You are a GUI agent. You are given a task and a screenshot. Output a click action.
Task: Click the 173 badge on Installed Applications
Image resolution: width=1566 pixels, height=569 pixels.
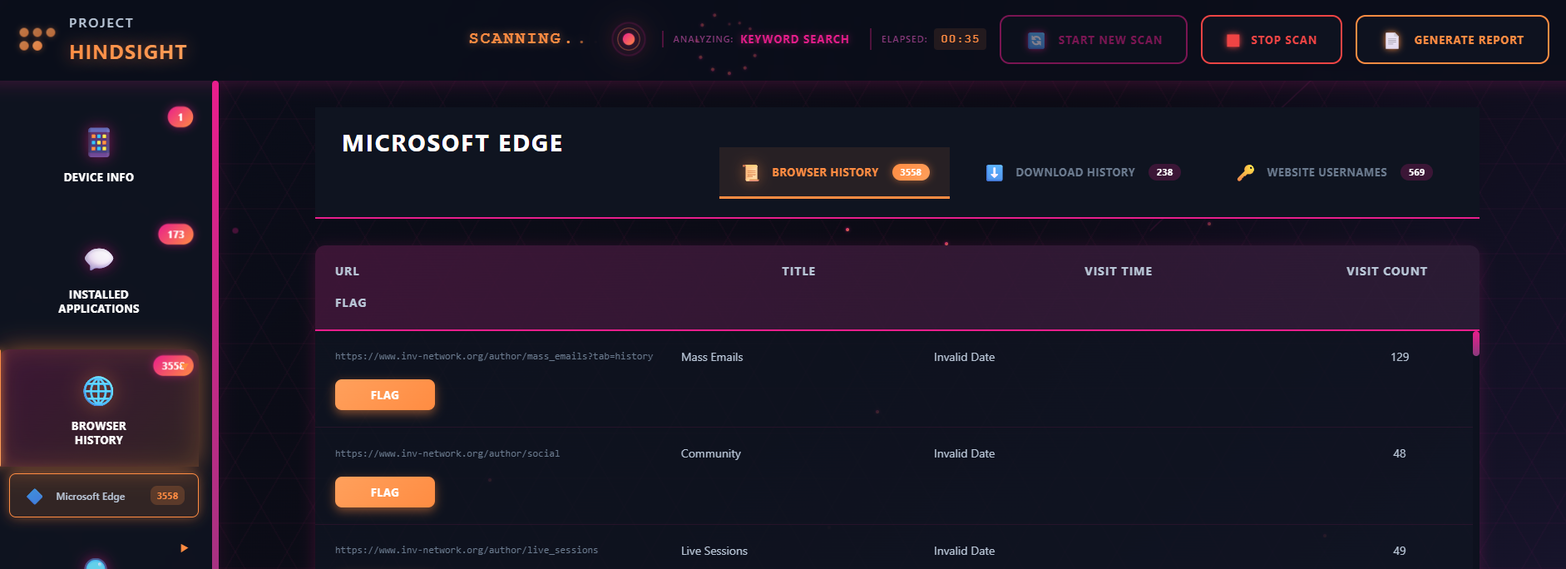click(176, 235)
